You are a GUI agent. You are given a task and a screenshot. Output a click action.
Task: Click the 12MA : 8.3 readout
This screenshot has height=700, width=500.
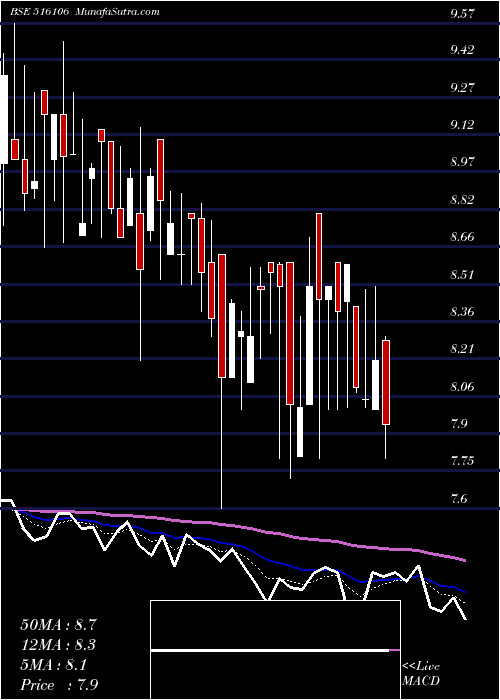(58, 645)
